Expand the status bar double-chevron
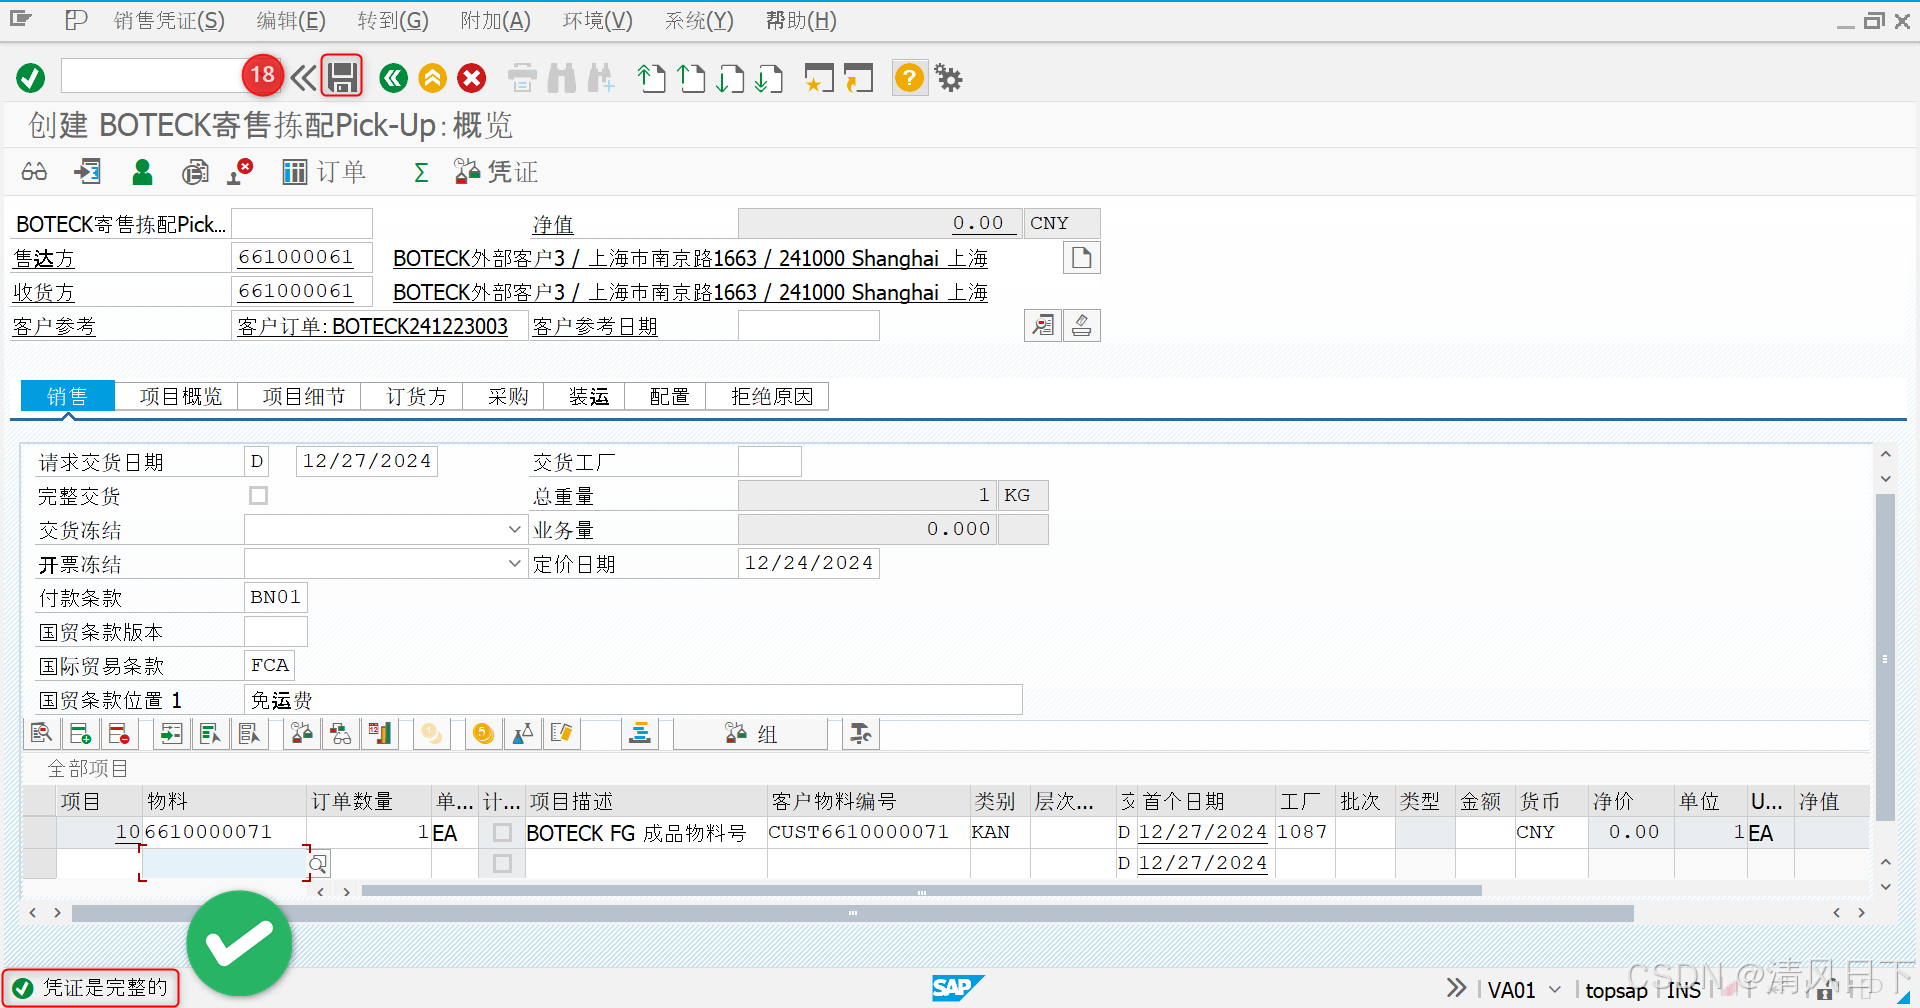Image resolution: width=1920 pixels, height=1008 pixels. click(x=1456, y=988)
